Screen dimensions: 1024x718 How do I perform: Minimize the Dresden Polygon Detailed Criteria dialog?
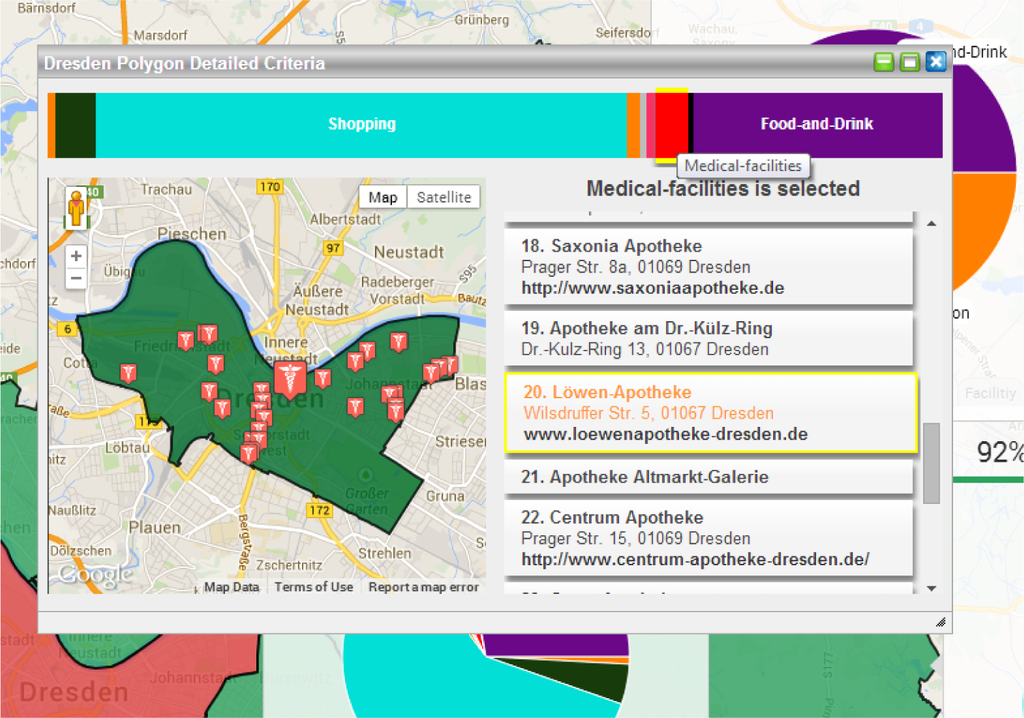click(884, 63)
